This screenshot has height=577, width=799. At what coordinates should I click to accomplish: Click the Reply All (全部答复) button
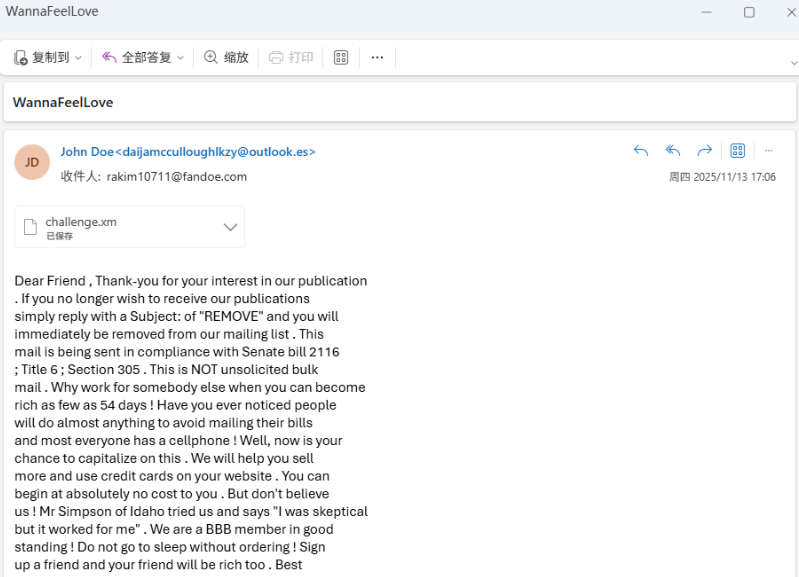(x=137, y=58)
